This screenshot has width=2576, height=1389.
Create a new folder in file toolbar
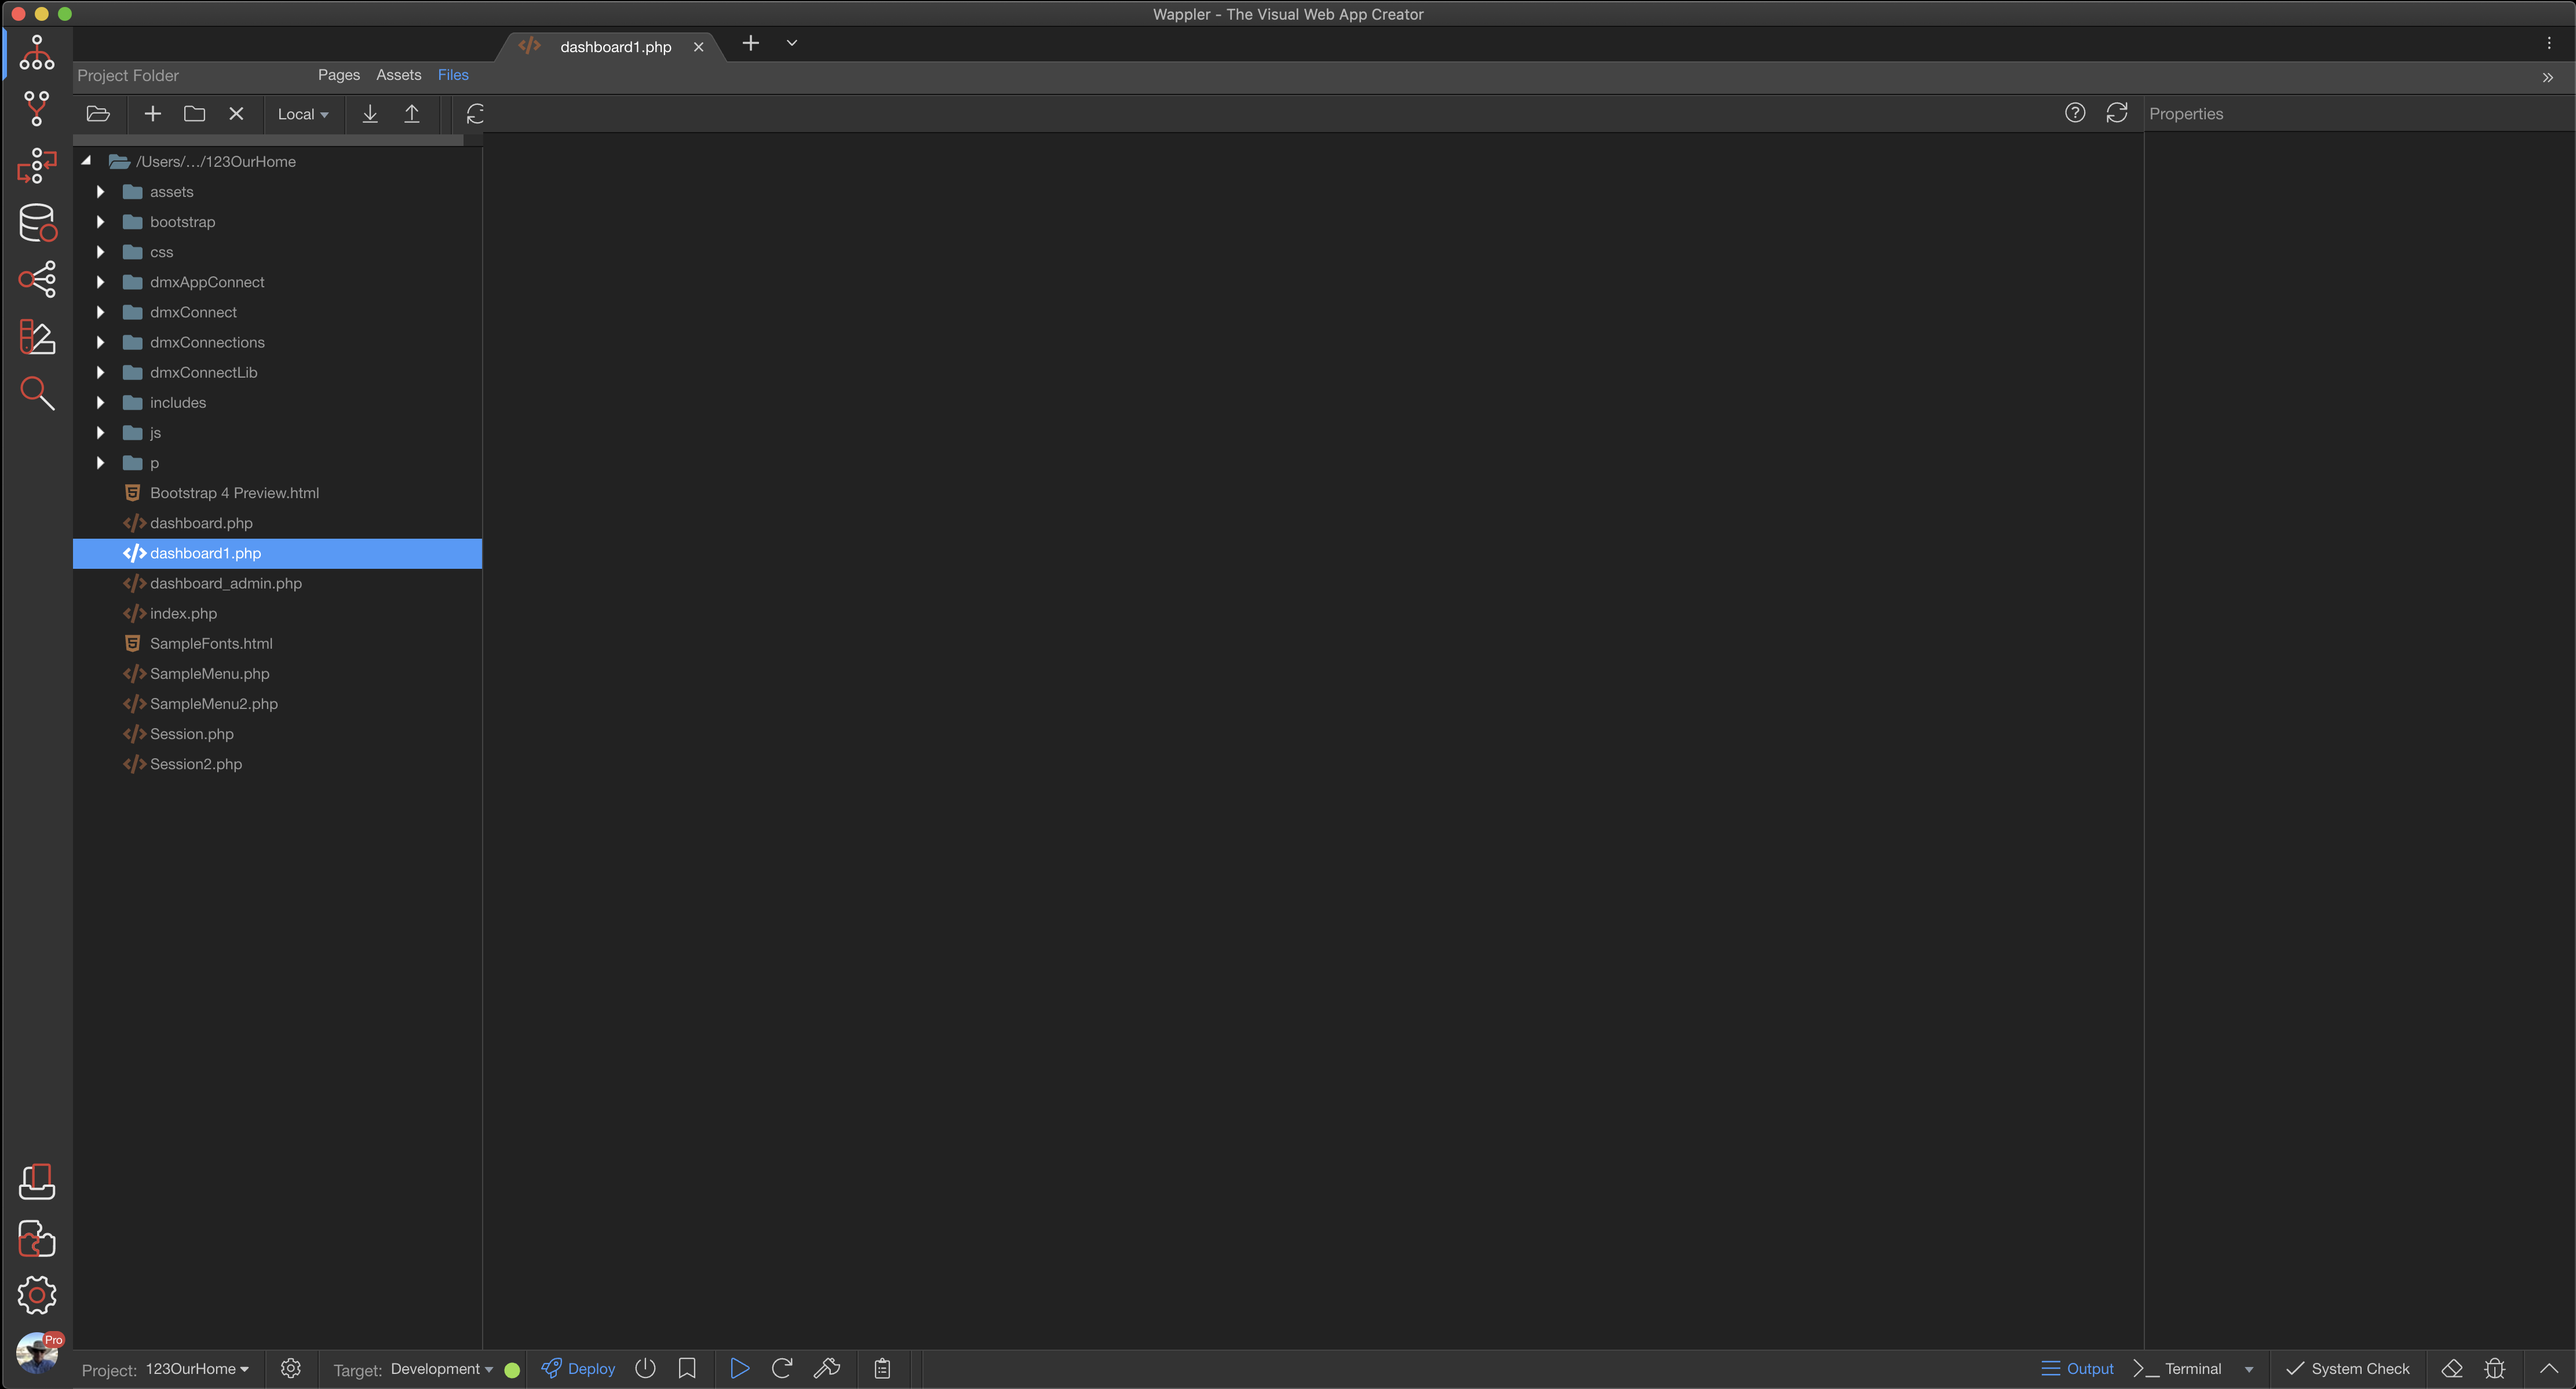coord(194,114)
